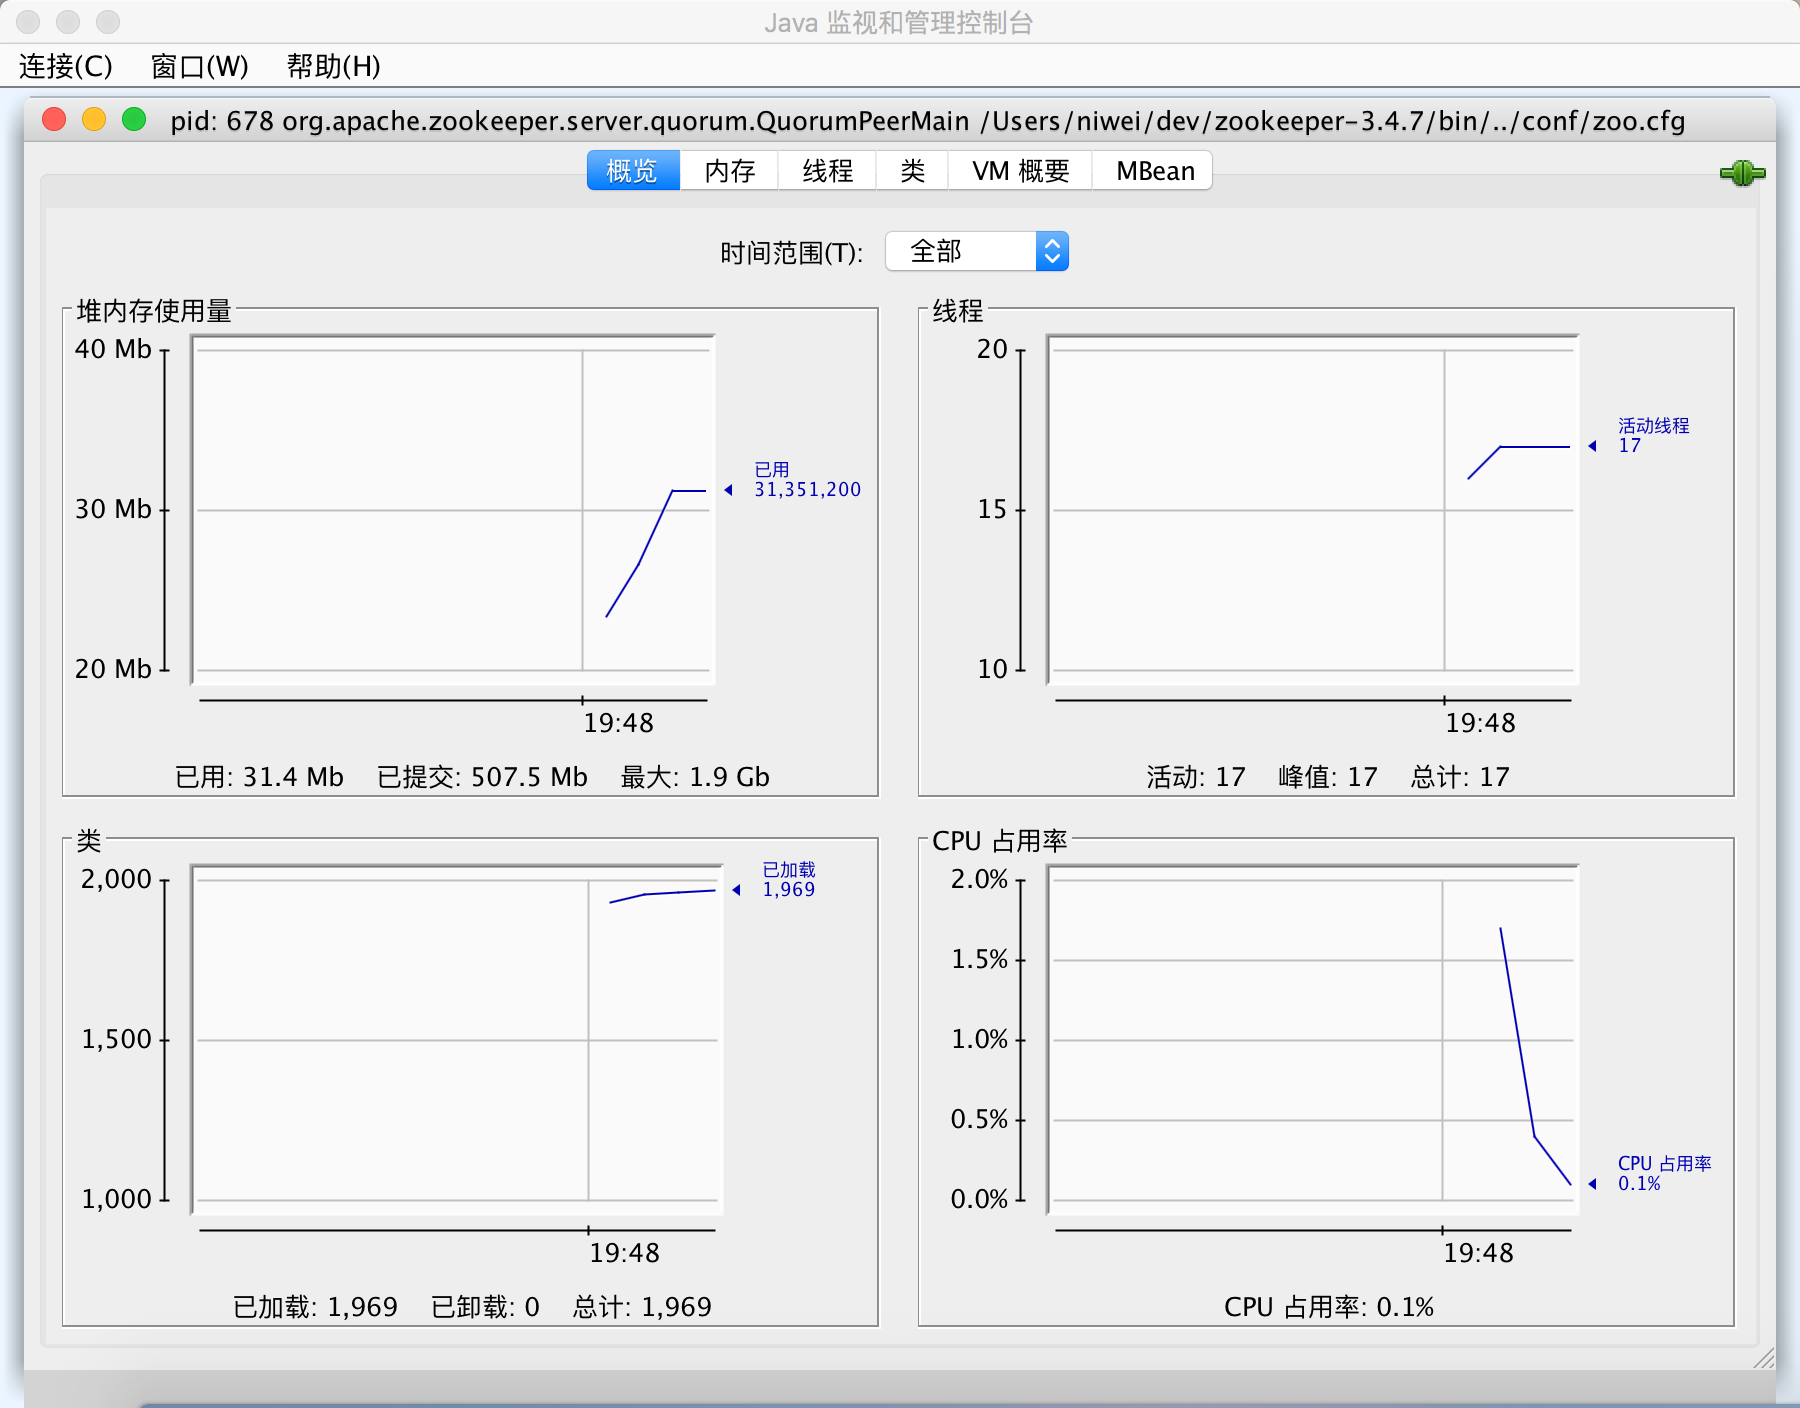Screen dimensions: 1800x1408
Task: Click the 堆内存使用量 panel title
Action: (x=154, y=311)
